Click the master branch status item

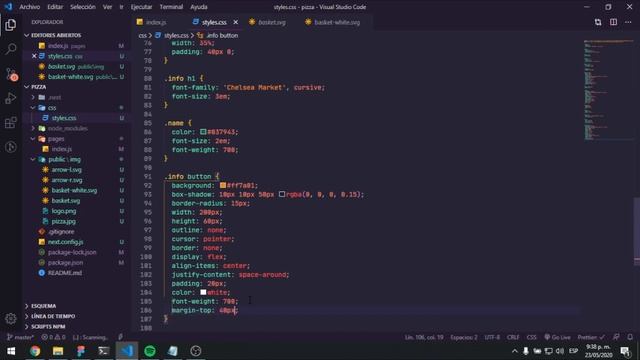[x=20, y=337]
